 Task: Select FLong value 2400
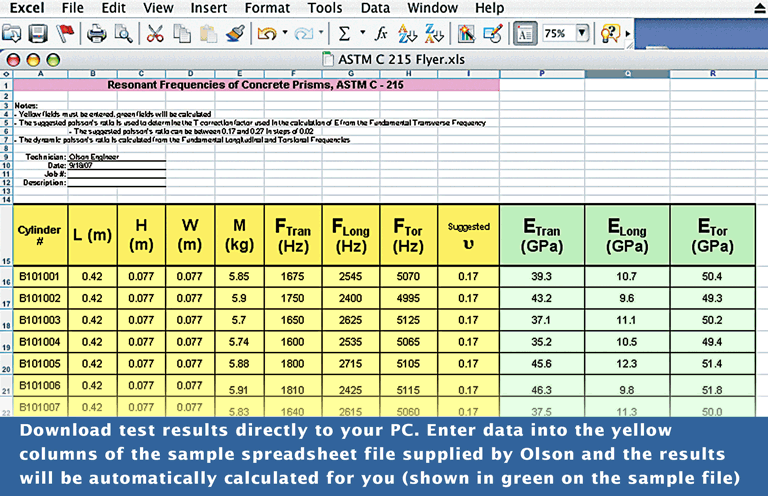pos(351,298)
